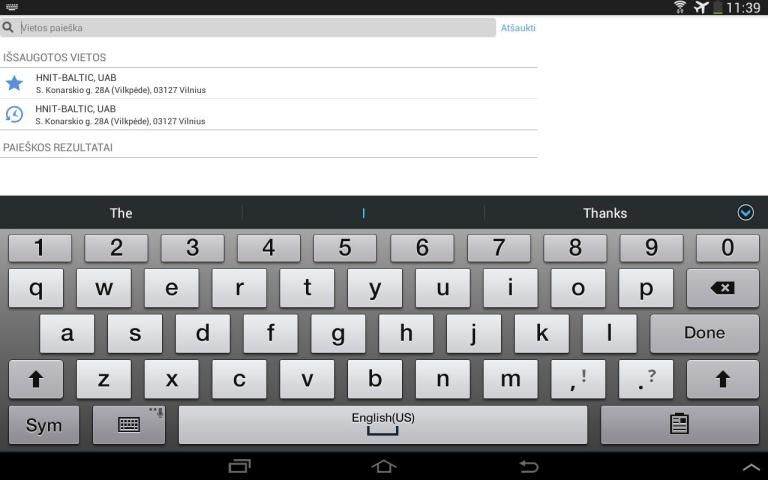Expand word suggestions with circled chevron
The image size is (768, 480).
(x=745, y=213)
